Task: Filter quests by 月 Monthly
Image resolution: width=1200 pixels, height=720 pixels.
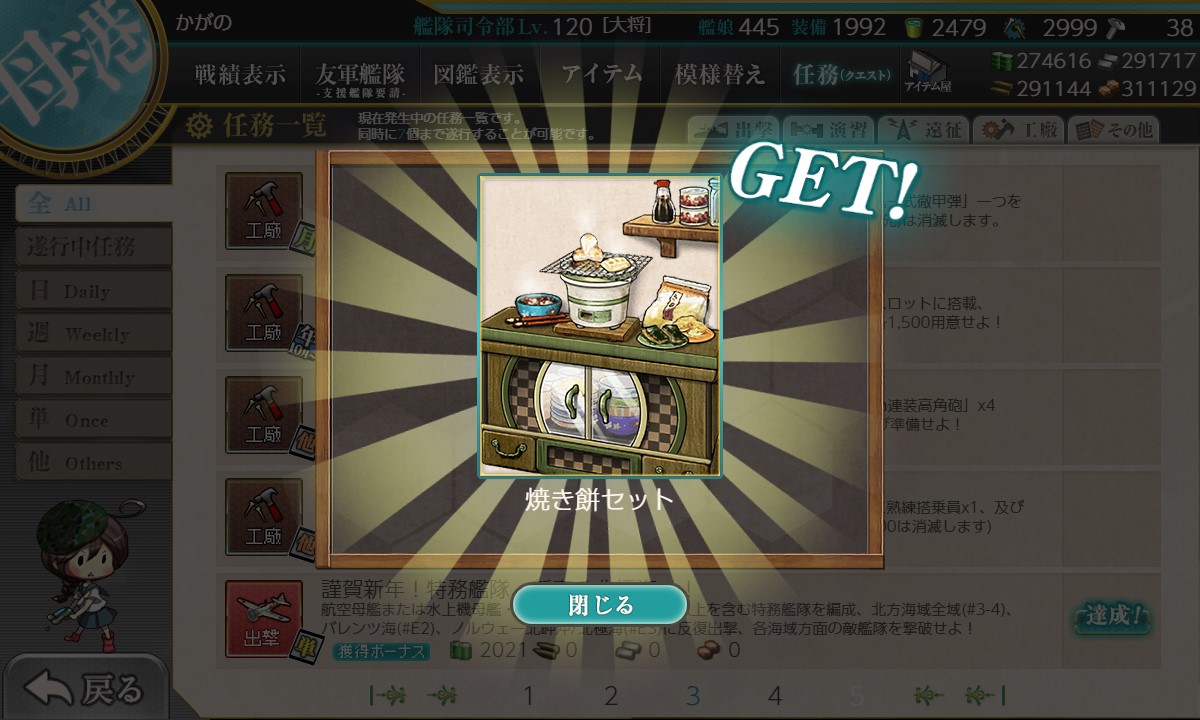Action: click(x=93, y=377)
